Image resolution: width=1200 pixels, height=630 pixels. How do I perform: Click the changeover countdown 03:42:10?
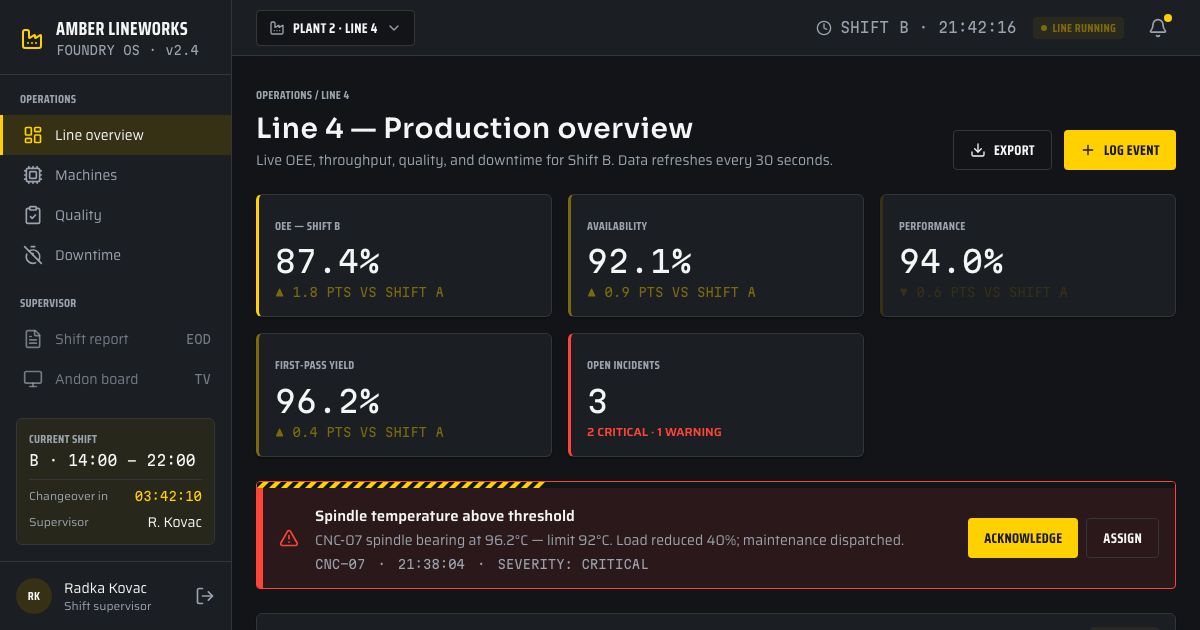click(x=168, y=496)
